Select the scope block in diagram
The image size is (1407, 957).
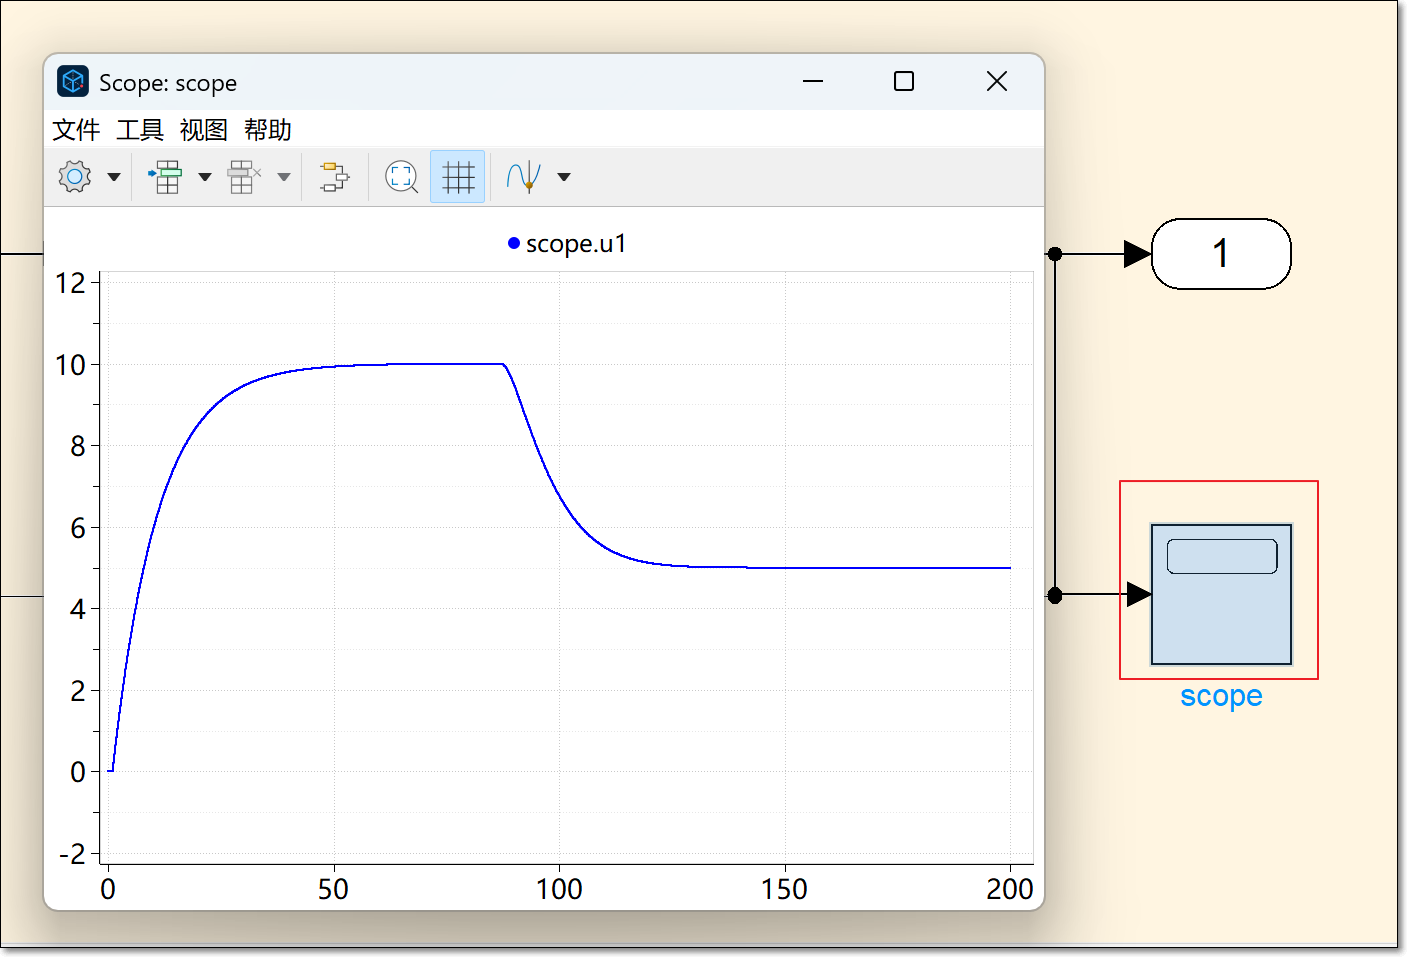(1221, 594)
